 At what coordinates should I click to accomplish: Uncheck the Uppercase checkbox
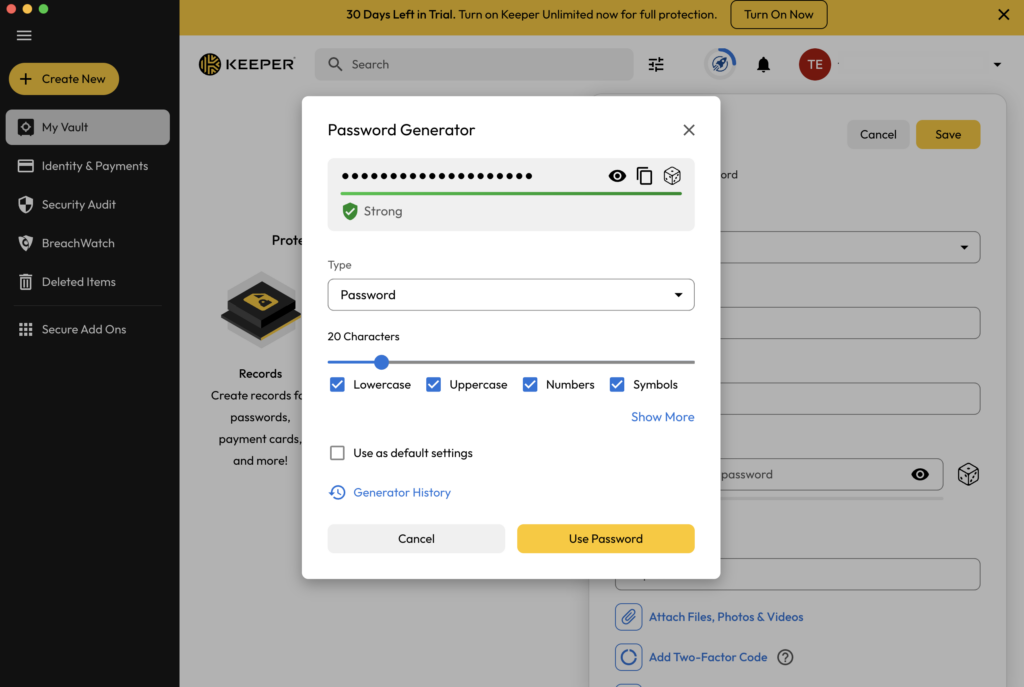pyautogui.click(x=433, y=385)
